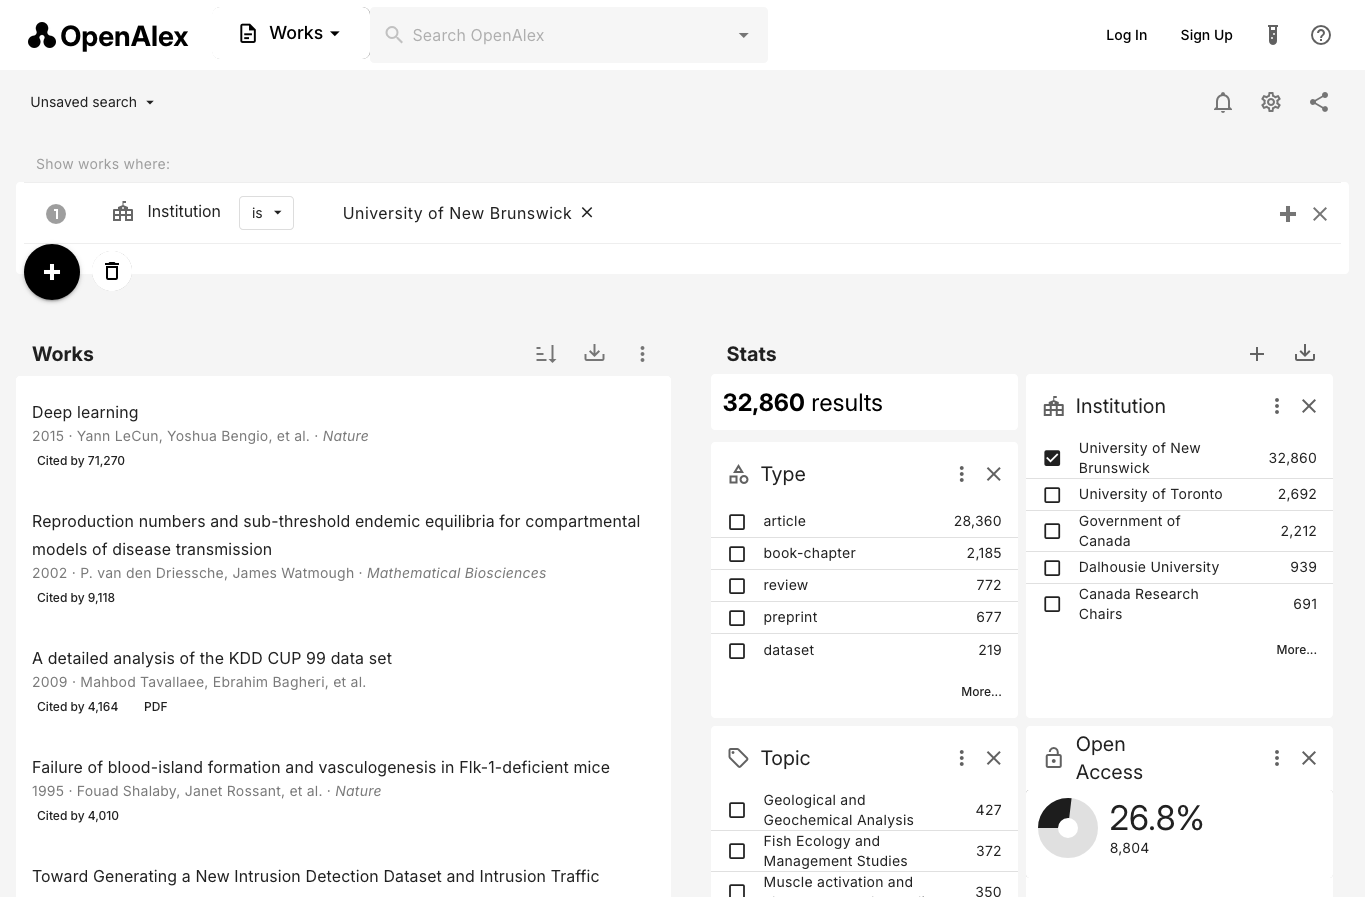This screenshot has height=897, width=1365.
Task: Click Cited by 71,270 text
Action: point(81,461)
